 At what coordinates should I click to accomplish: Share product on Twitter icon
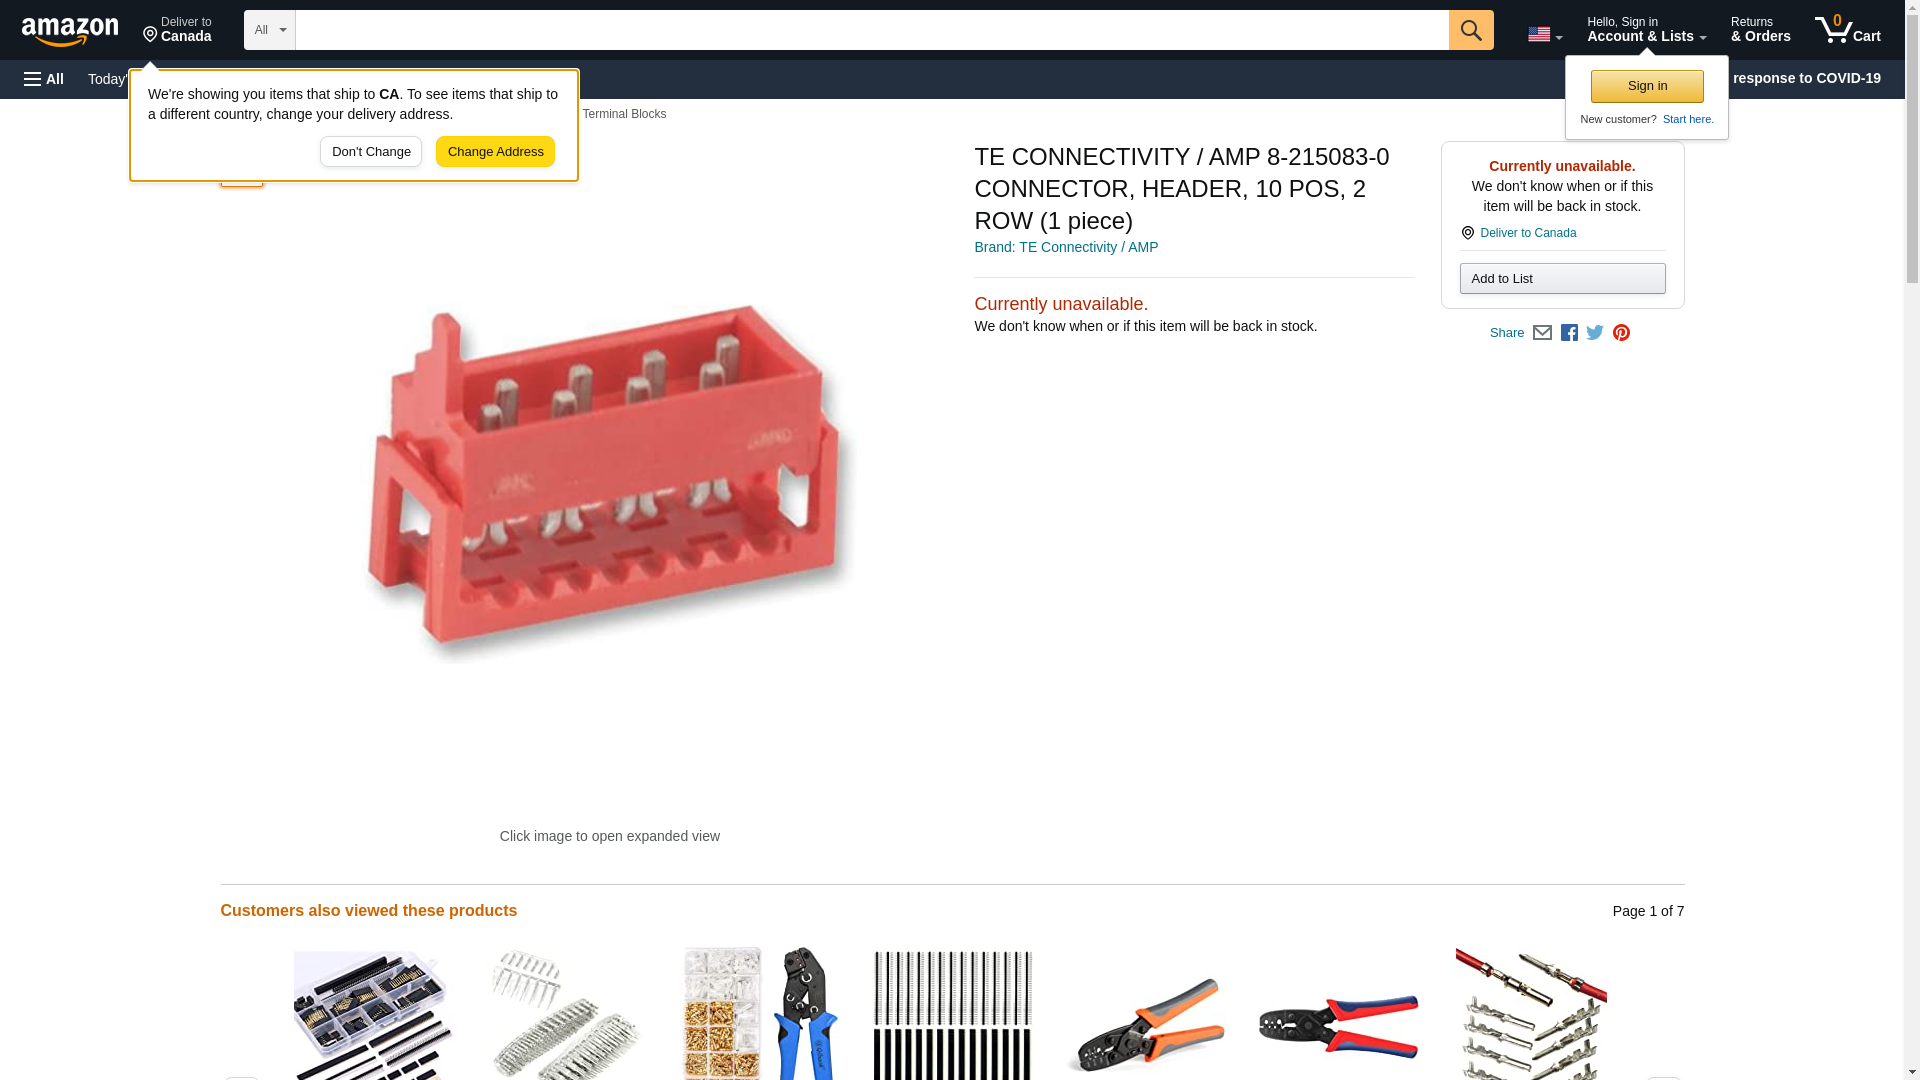pos(1595,333)
